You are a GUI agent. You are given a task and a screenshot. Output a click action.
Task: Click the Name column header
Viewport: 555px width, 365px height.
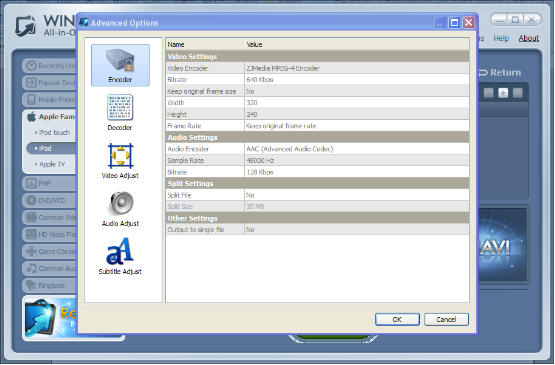tap(205, 44)
